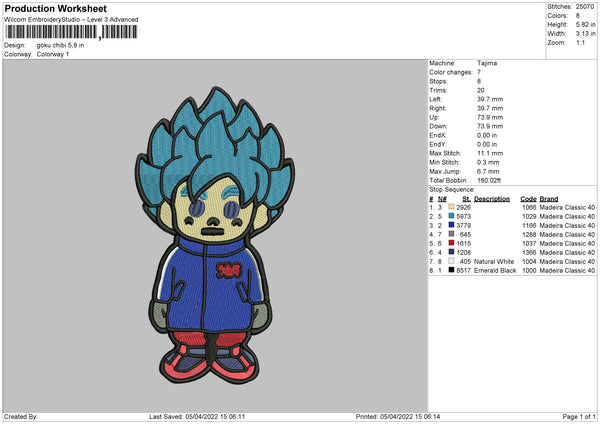Click the royal blue swatch for code 1166
Screen dimensions: 600x424
(x=451, y=225)
